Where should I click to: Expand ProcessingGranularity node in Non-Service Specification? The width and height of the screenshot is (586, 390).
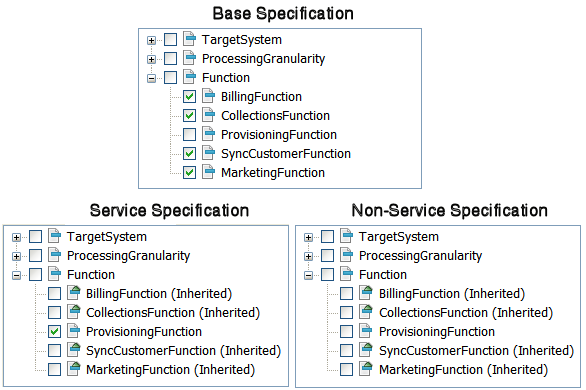click(308, 256)
